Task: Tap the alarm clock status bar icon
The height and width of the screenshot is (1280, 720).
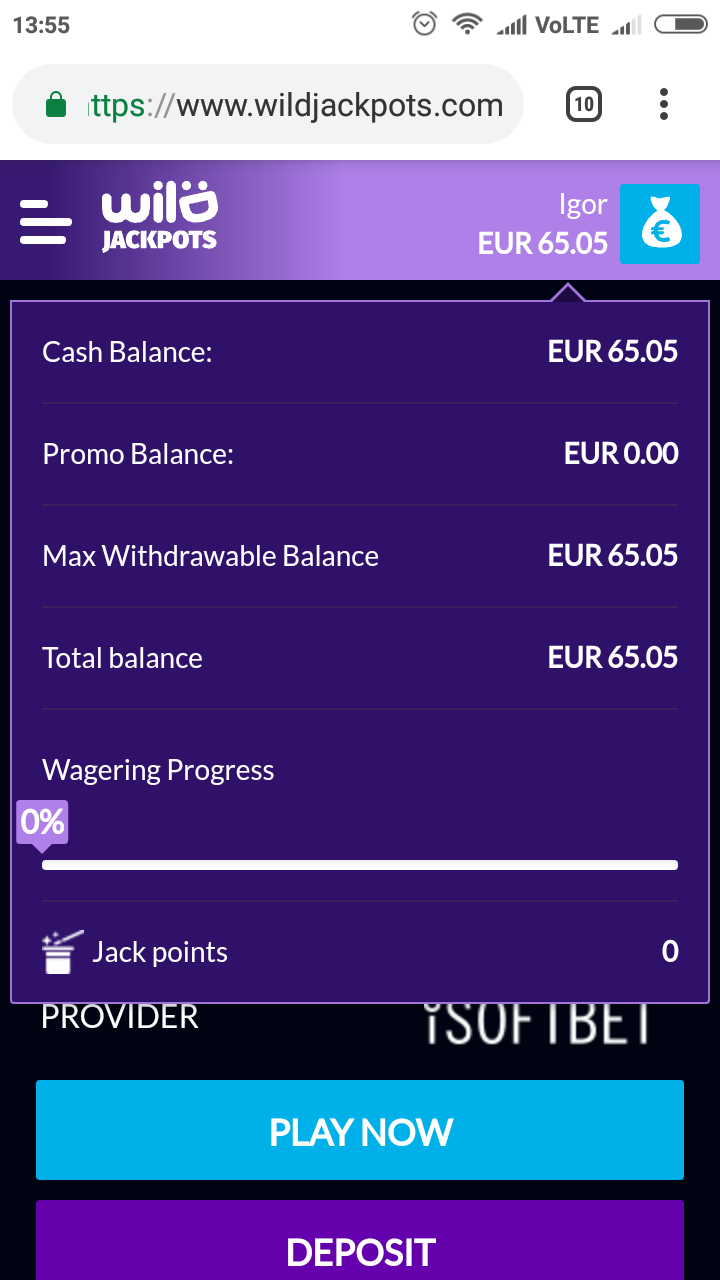Action: (x=425, y=25)
